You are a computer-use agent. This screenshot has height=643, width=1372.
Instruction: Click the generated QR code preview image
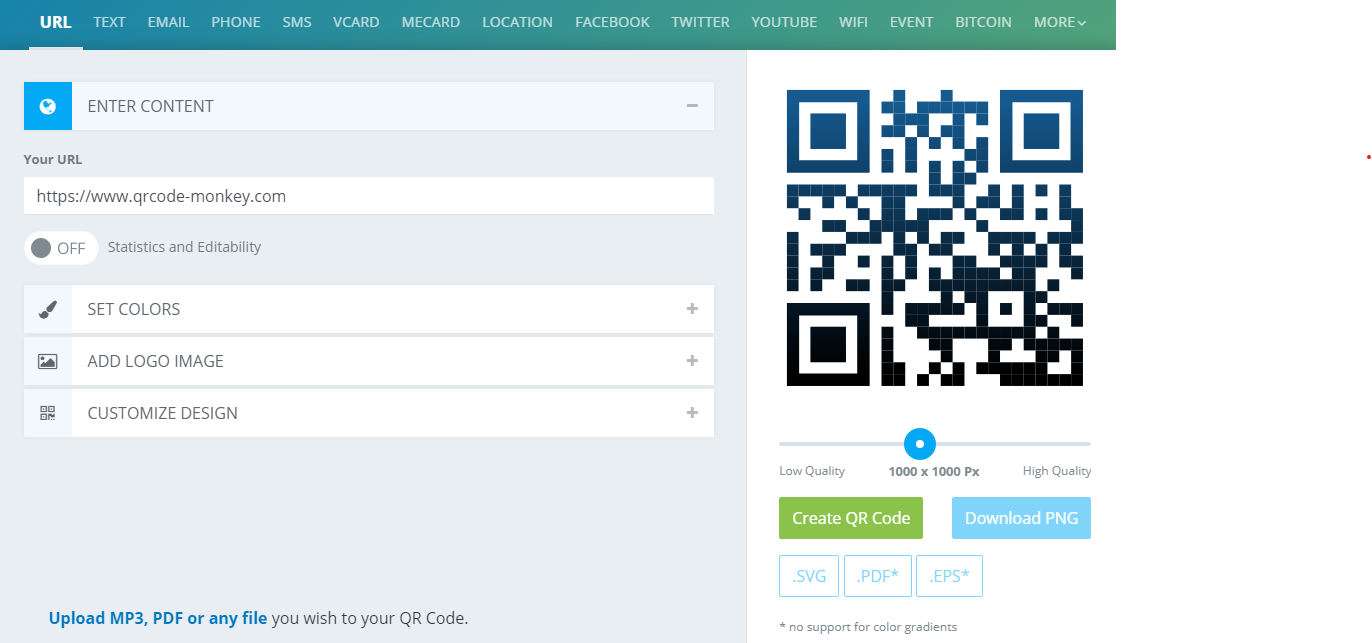coord(935,238)
